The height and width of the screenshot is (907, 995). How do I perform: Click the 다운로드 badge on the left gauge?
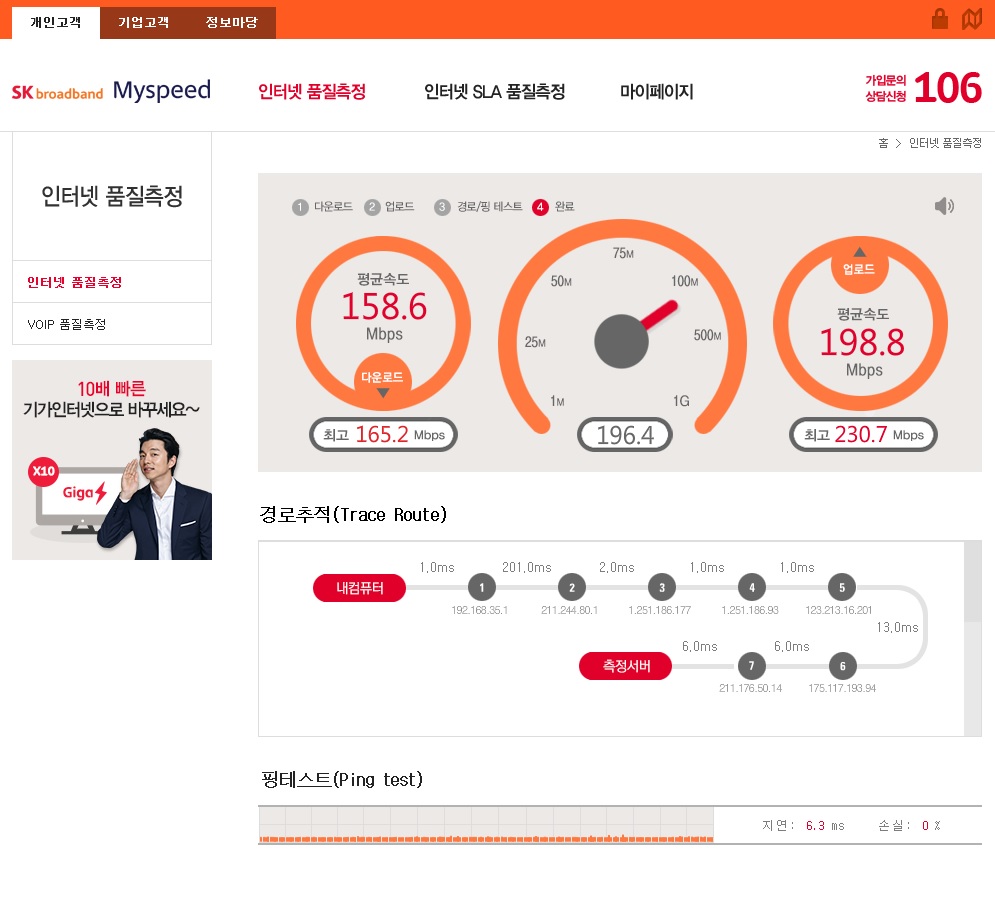[383, 379]
